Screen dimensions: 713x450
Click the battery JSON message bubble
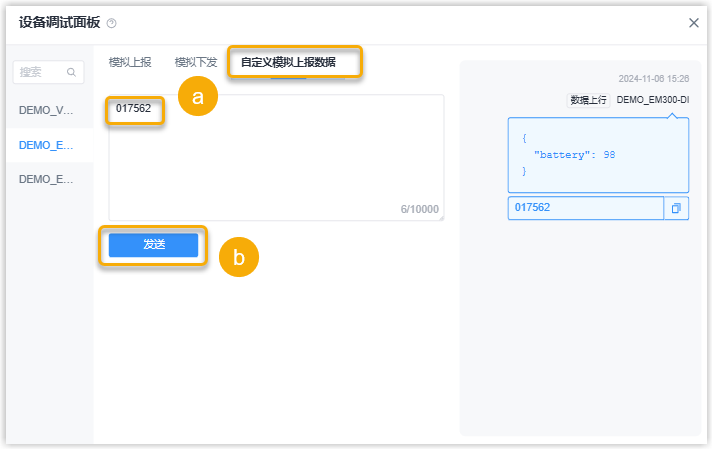(x=598, y=155)
